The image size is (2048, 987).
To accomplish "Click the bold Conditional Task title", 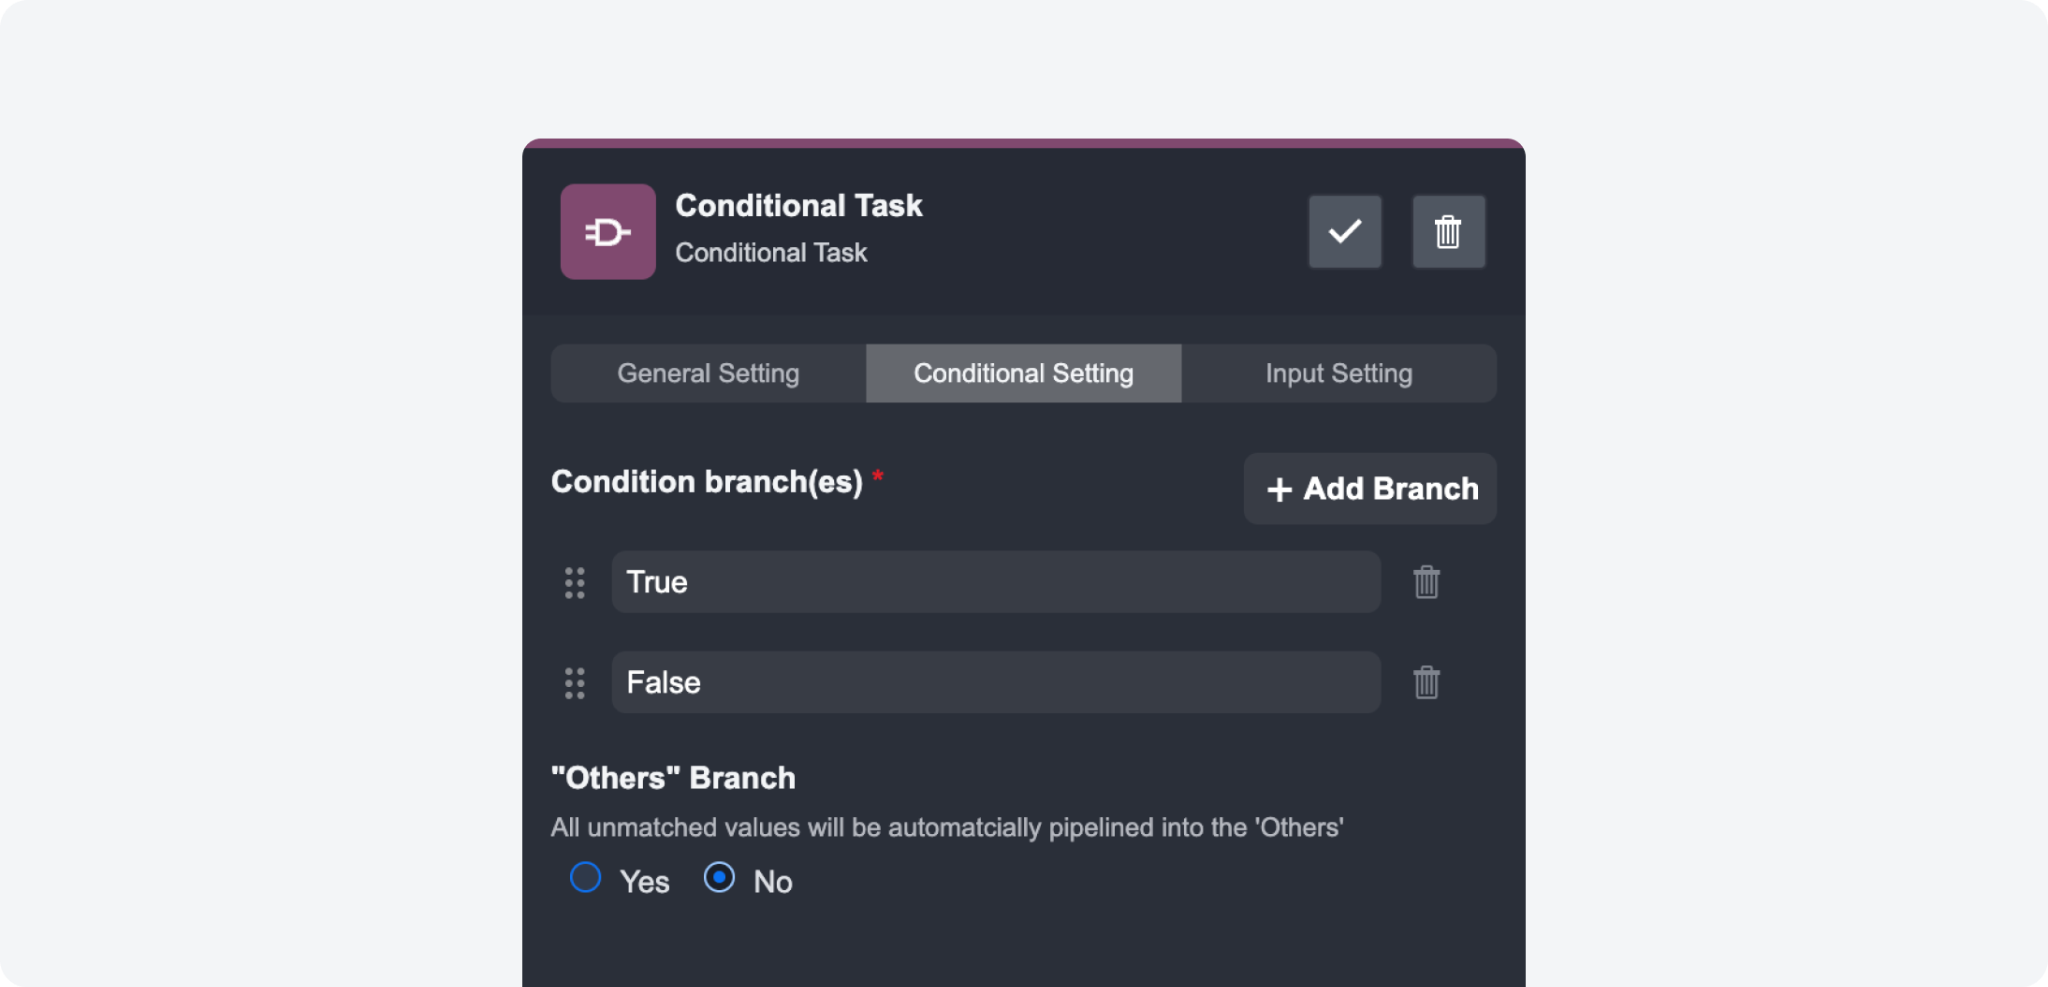I will [798, 206].
